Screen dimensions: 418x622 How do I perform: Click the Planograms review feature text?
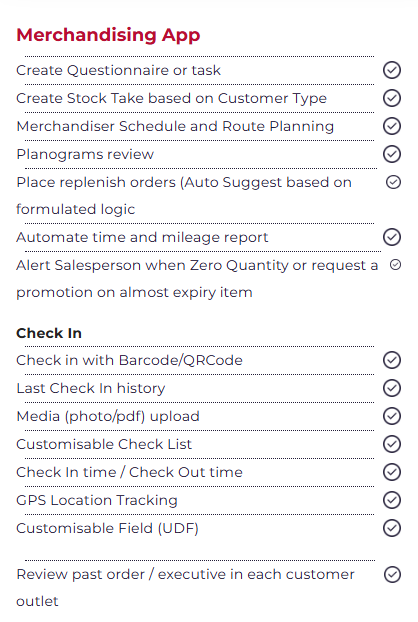pyautogui.click(x=85, y=154)
